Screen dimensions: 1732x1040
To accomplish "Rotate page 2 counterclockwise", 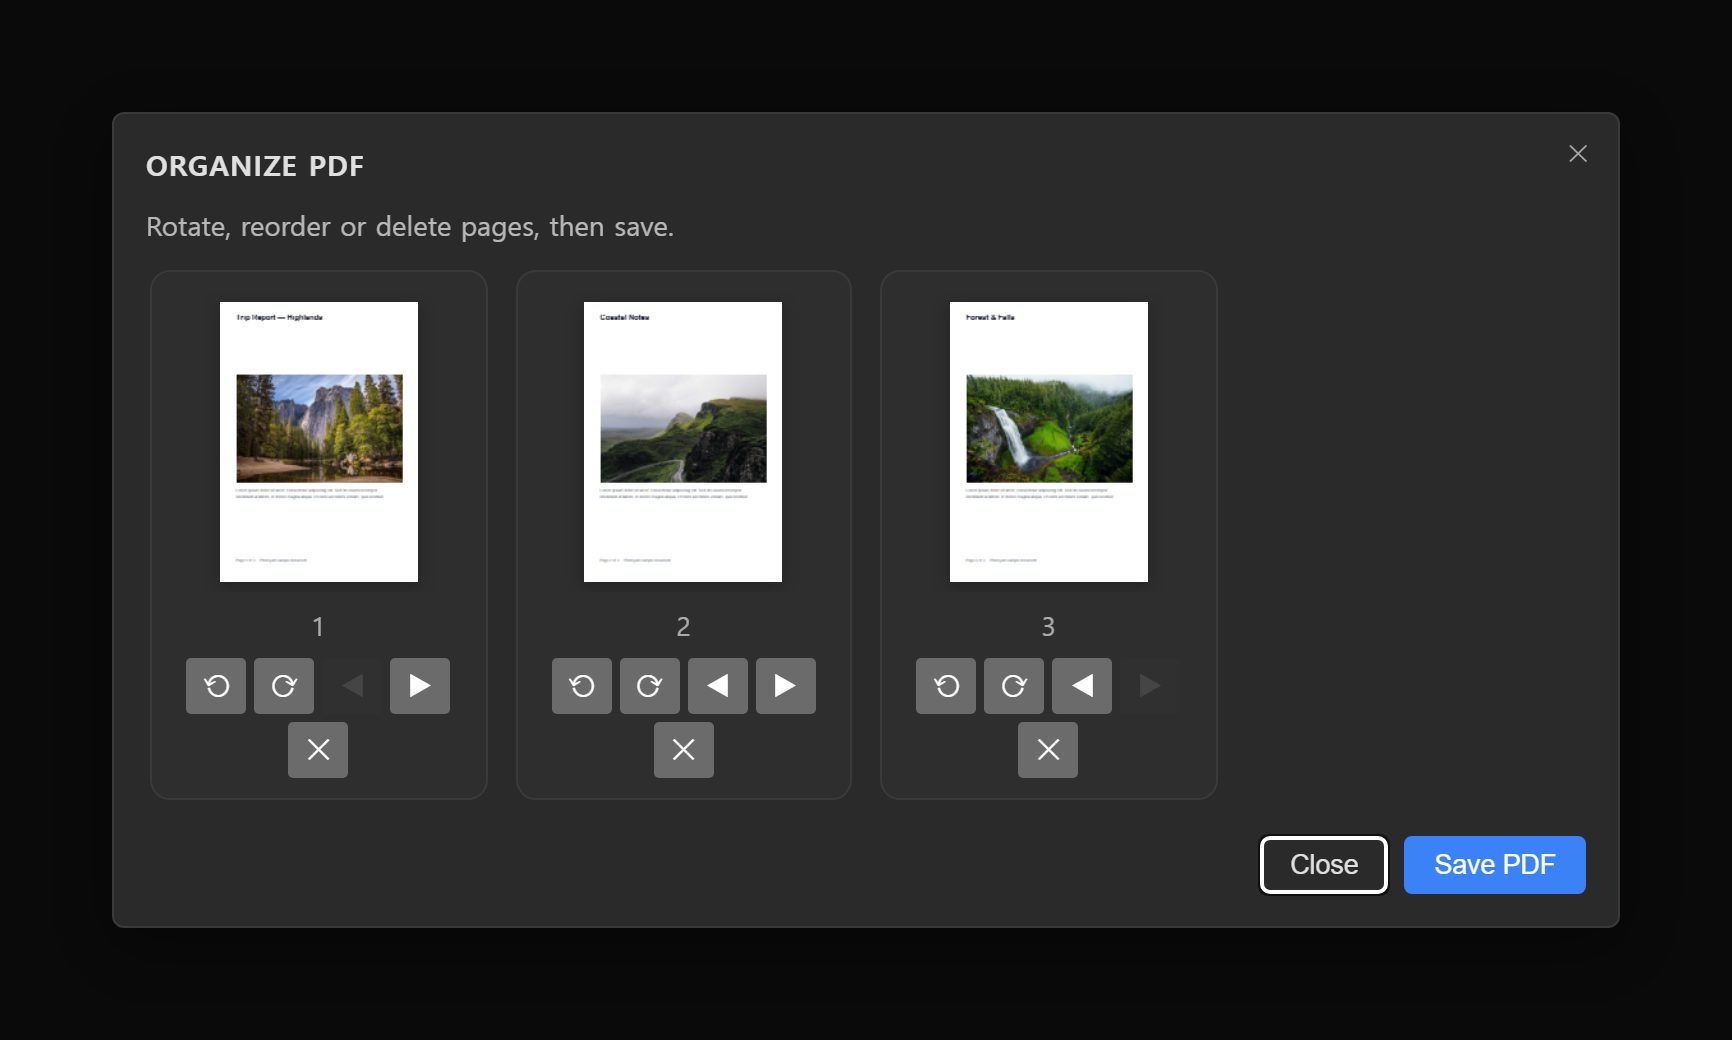I will (x=582, y=686).
